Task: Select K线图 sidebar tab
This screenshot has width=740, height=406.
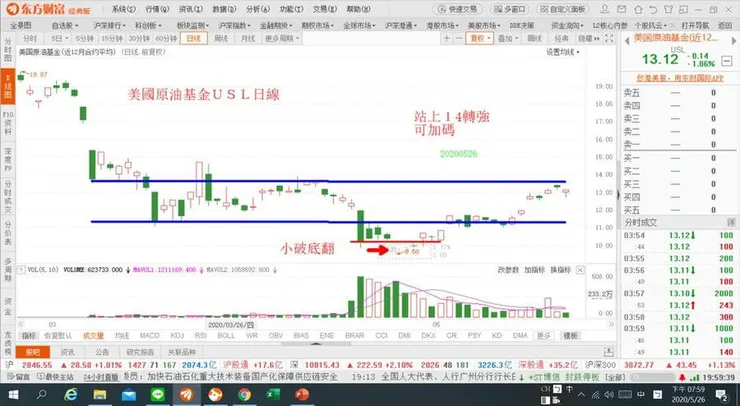Action: point(8,86)
